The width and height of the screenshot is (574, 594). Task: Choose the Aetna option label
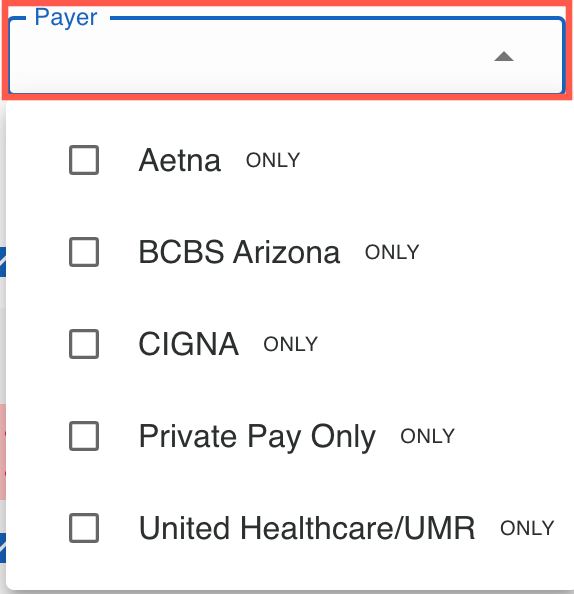coord(180,160)
